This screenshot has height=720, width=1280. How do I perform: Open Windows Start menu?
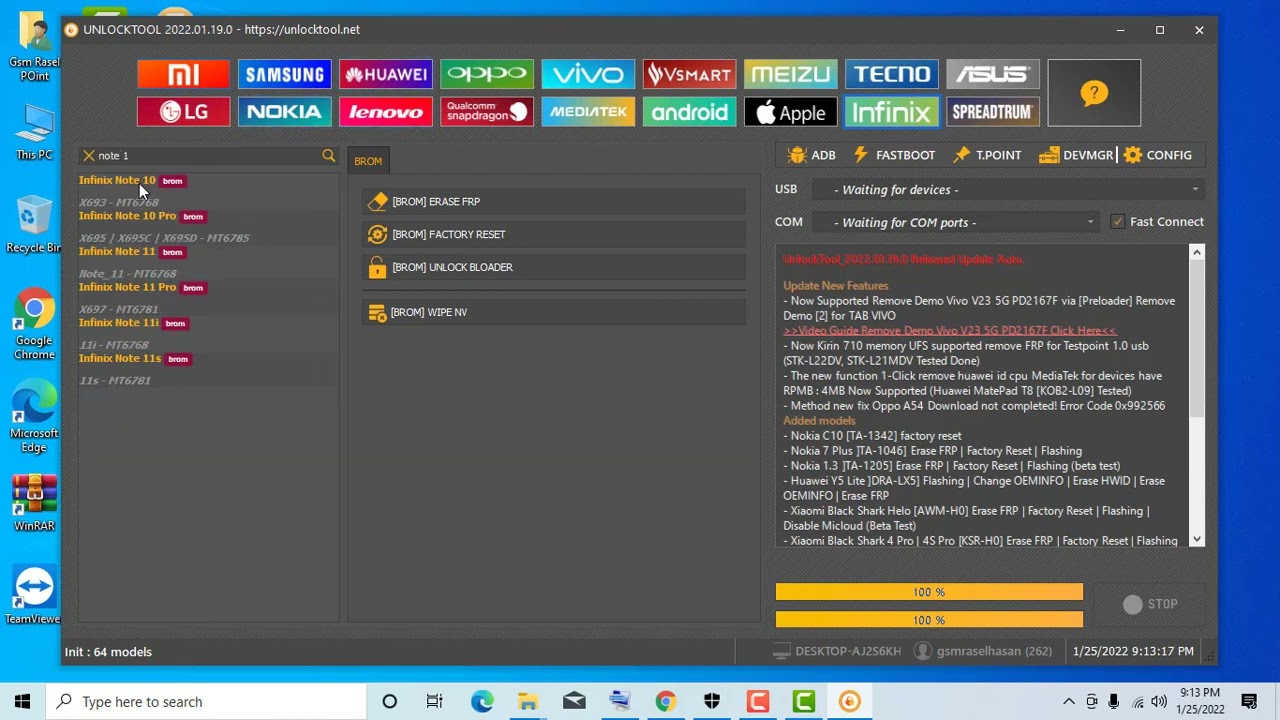click(x=22, y=702)
